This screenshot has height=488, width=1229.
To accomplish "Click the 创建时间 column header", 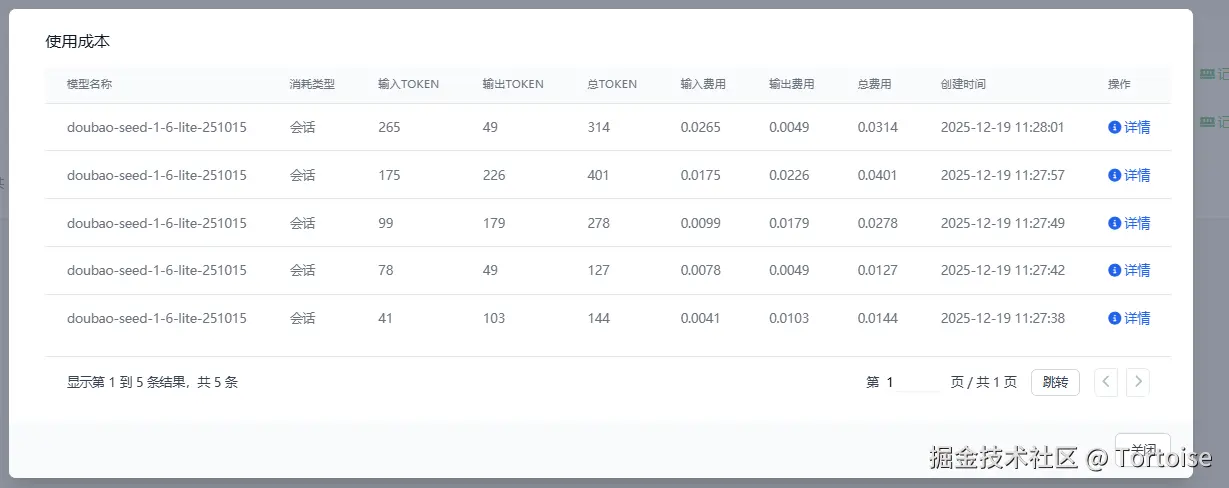I will (x=963, y=84).
